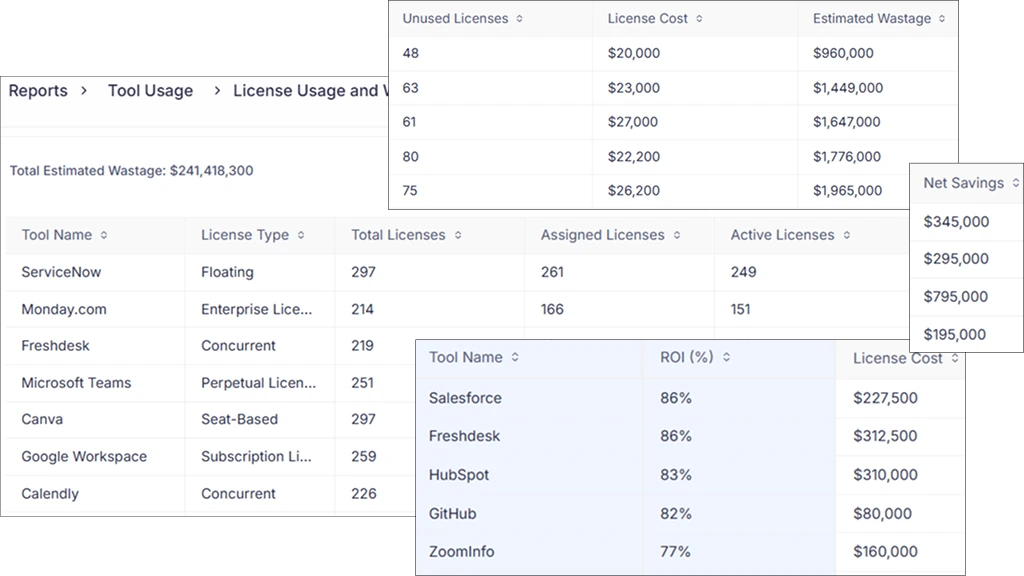Select the Salesforce ROI row
Image resolution: width=1024 pixels, height=576 pixels.
tap(465, 398)
